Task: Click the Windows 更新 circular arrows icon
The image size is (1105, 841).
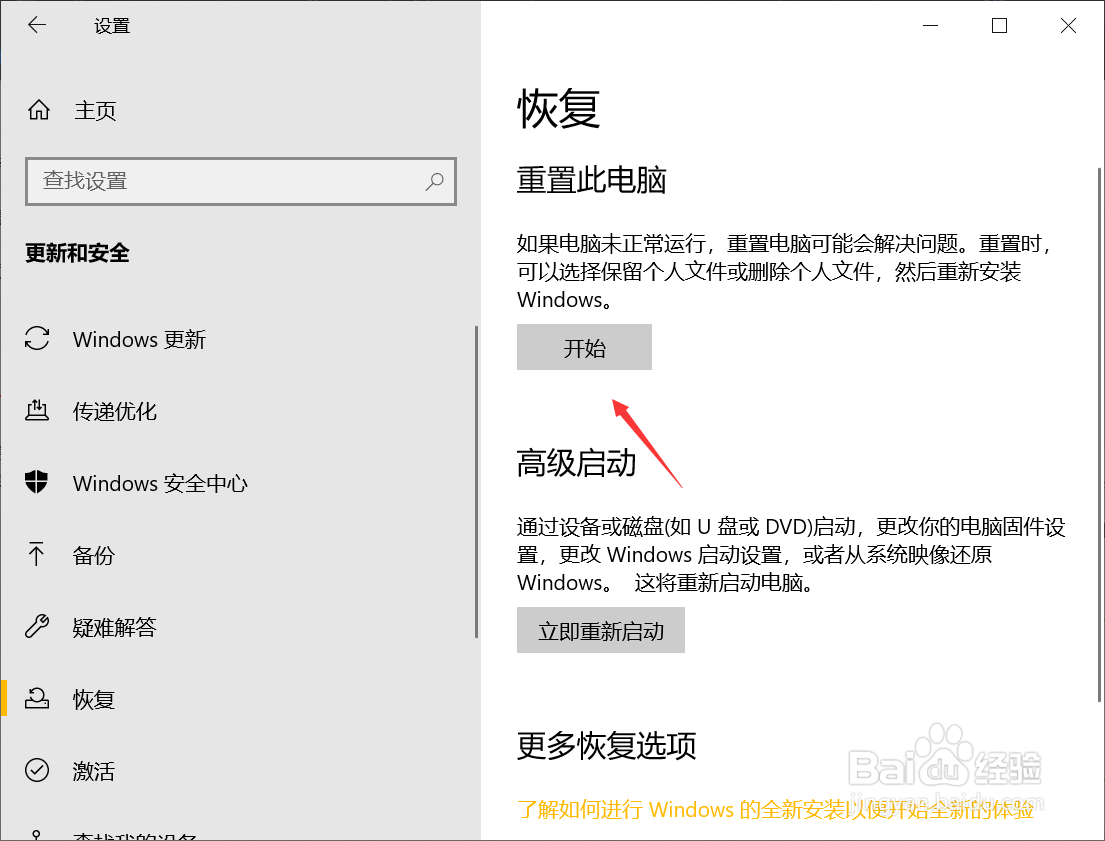Action: point(36,339)
